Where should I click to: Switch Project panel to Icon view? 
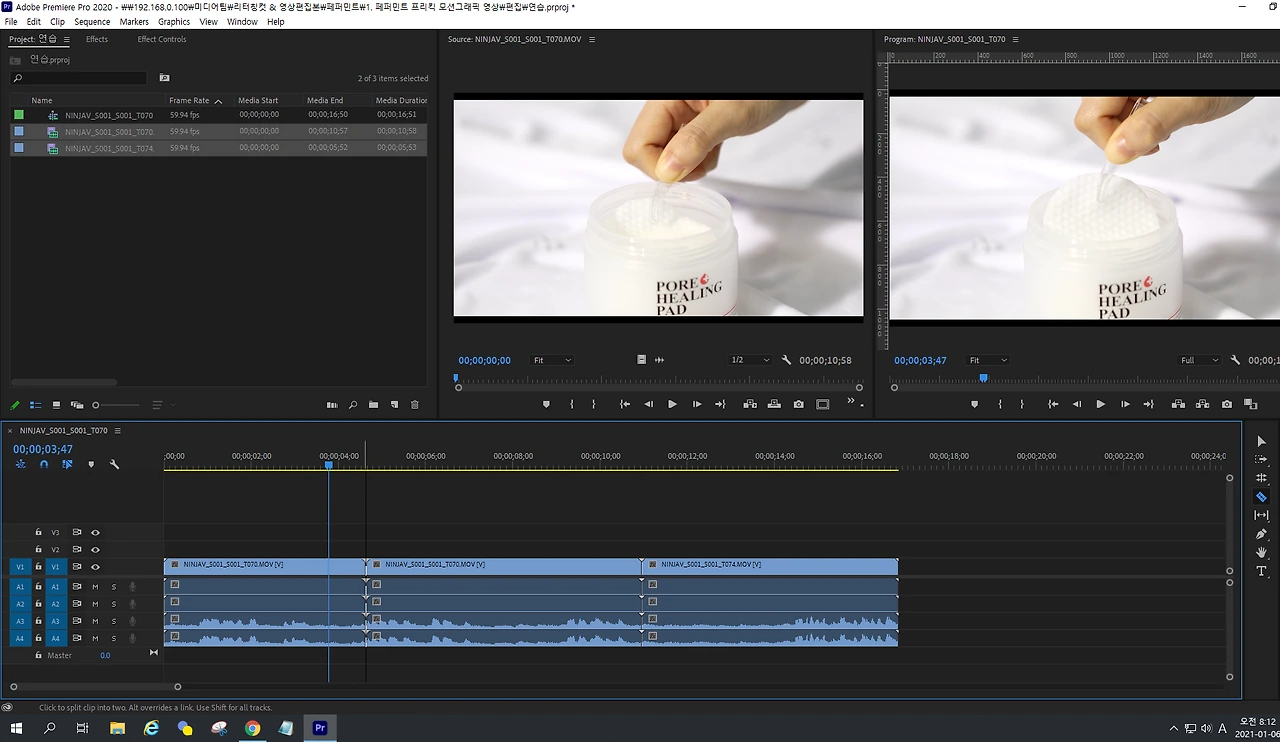tap(56, 405)
